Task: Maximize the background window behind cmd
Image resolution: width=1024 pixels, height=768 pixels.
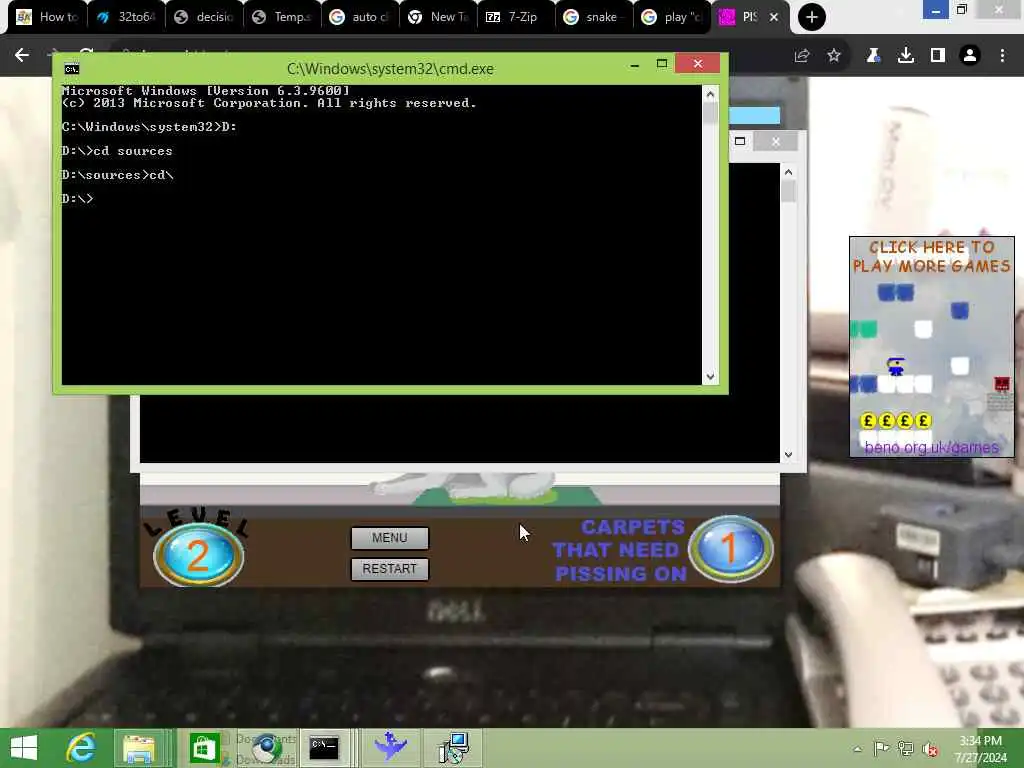Action: 740,141
